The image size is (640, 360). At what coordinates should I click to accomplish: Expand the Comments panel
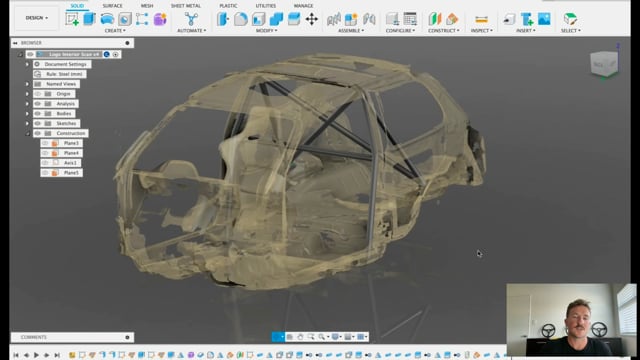tap(127, 337)
